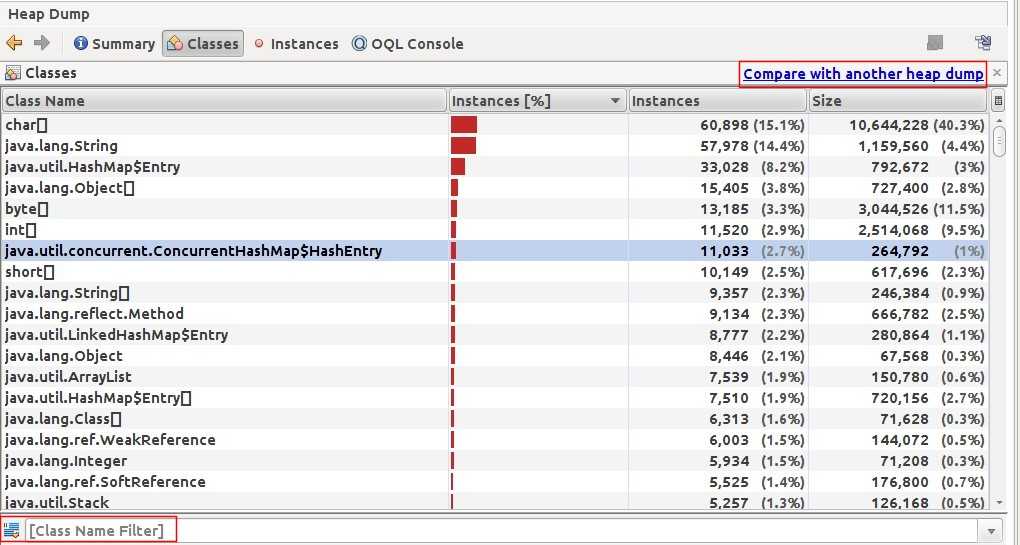
Task: Click the red percentage bar for char[]
Action: 464,125
